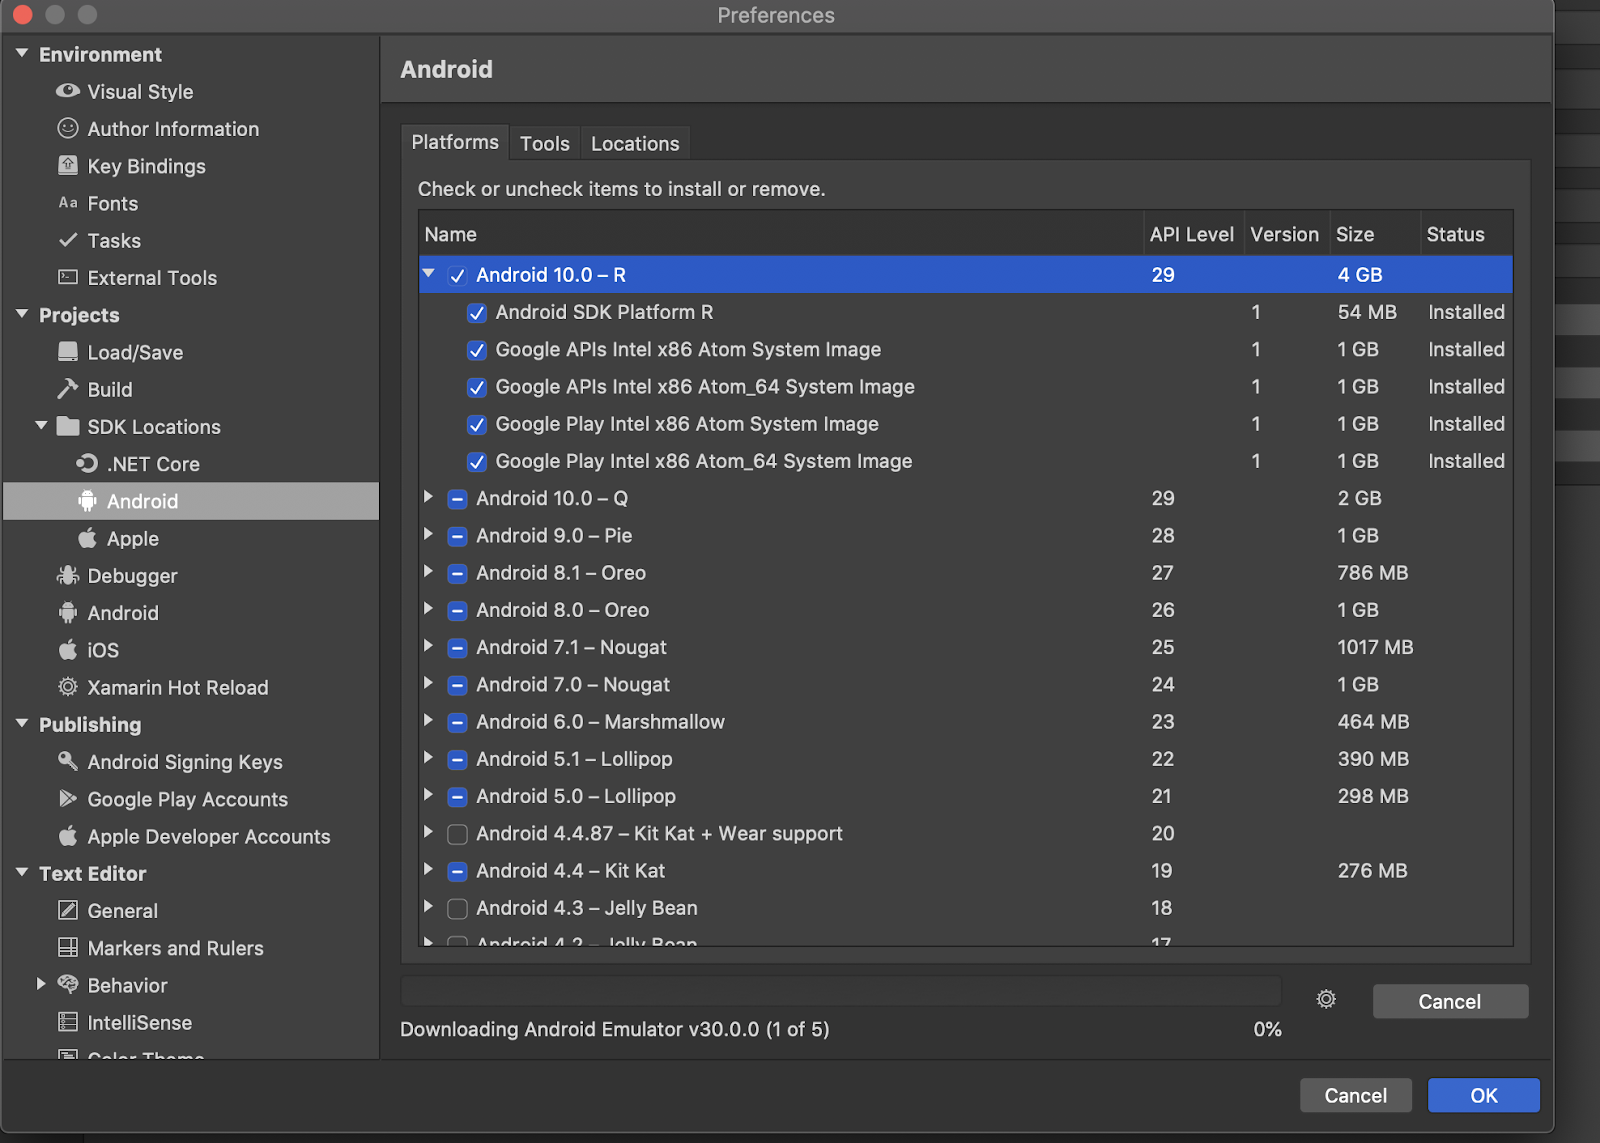
Task: Select the Android 4.4 – Kit Kat row
Action: pos(966,871)
